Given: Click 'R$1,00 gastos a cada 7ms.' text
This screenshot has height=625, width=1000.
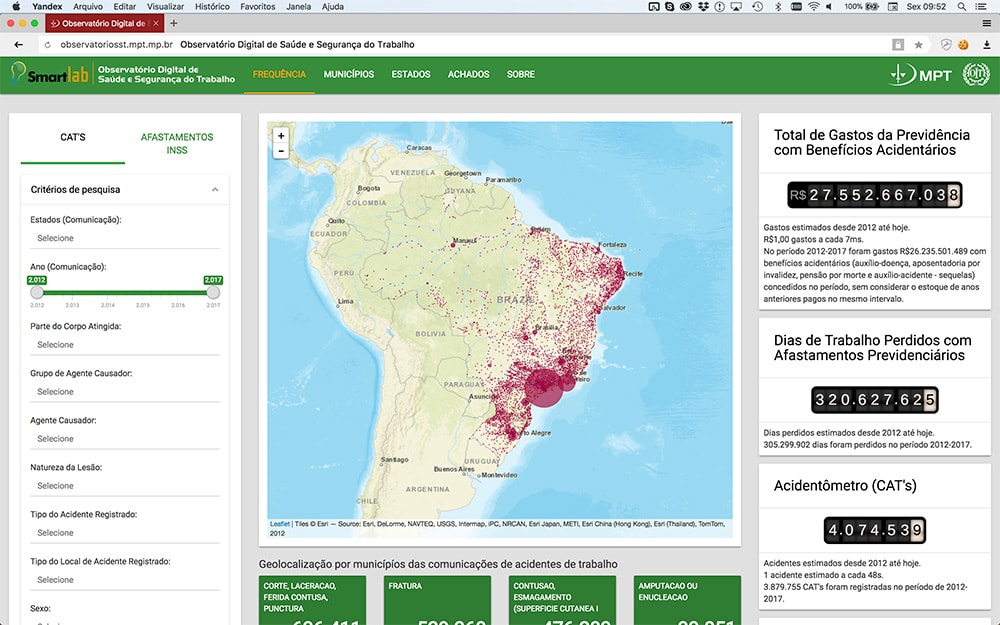Looking at the screenshot, I should point(813,239).
